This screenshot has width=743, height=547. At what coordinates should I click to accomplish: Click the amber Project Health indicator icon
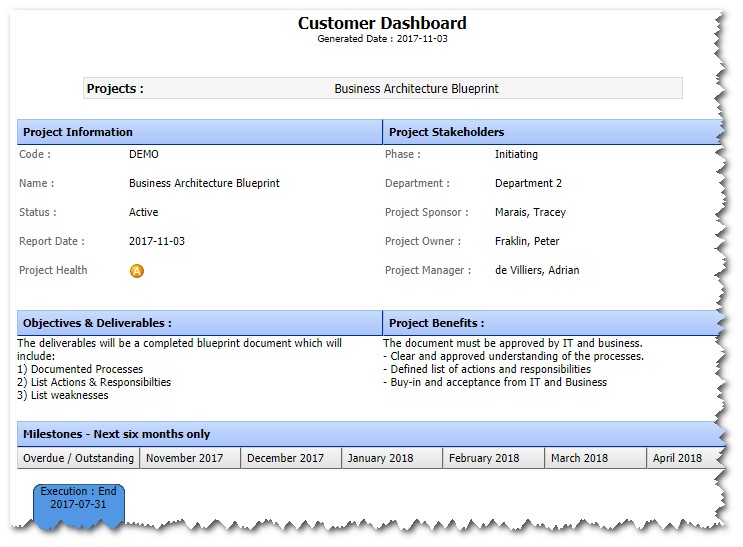(x=136, y=271)
